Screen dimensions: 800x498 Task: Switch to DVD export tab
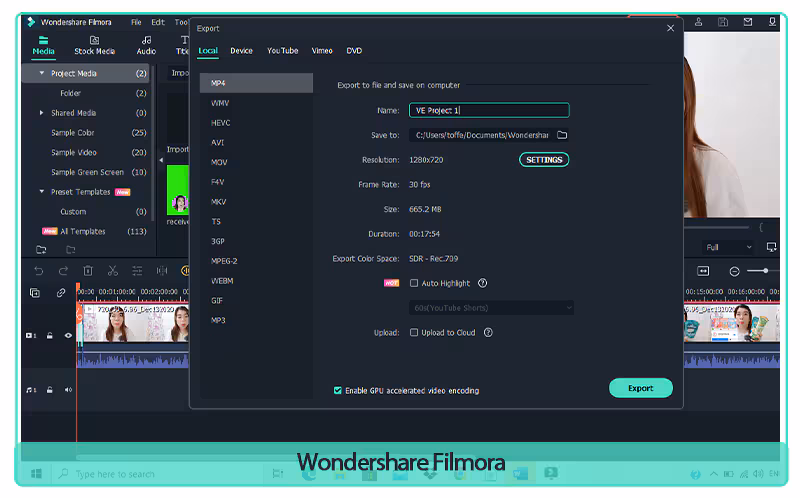[354, 51]
